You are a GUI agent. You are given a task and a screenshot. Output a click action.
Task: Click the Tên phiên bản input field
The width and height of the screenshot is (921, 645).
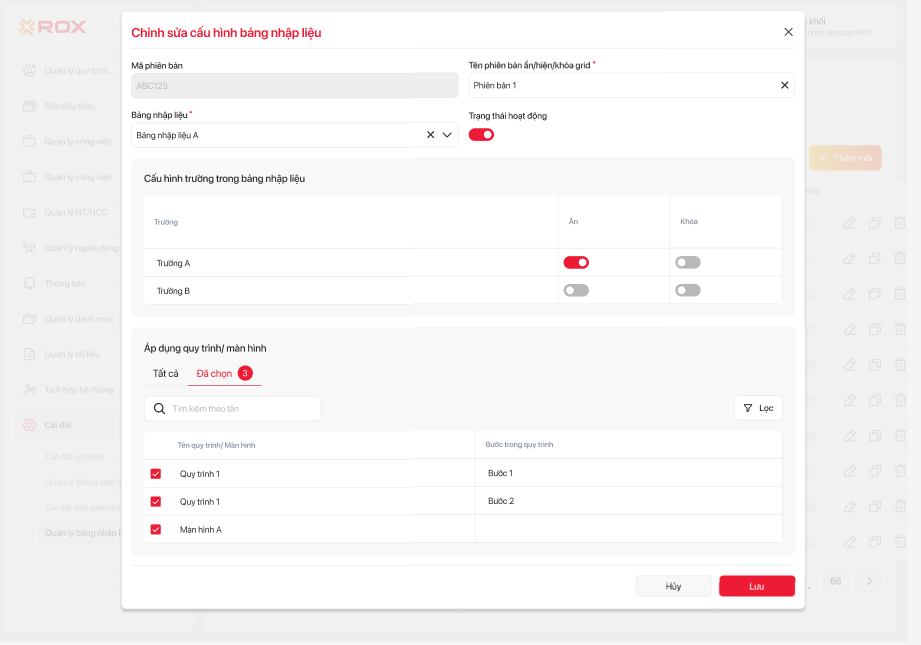(x=620, y=85)
